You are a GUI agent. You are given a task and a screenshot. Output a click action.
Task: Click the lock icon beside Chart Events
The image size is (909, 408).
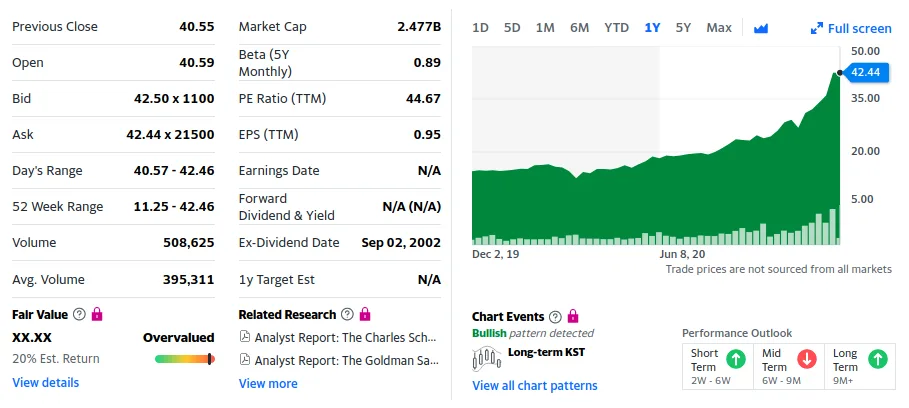point(573,316)
